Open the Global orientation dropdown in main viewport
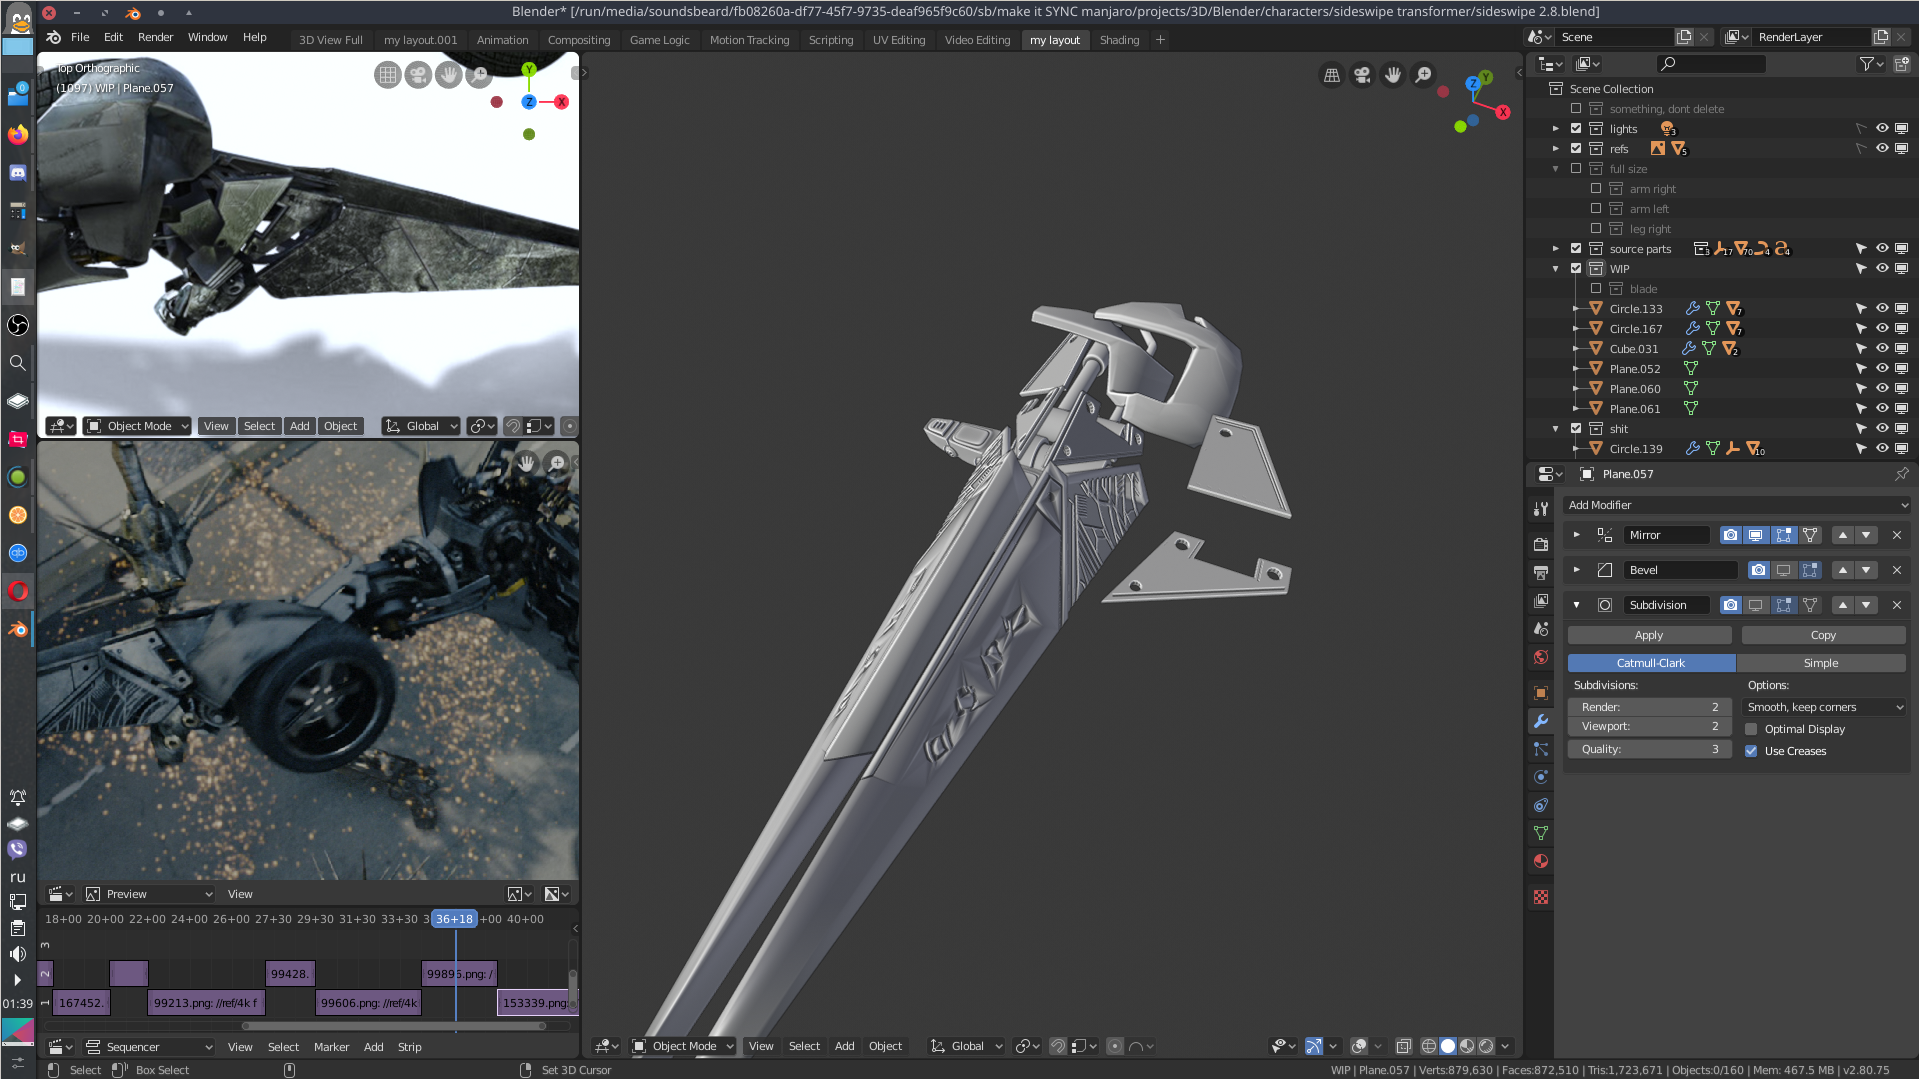Screen dimensions: 1919x1079 [x=967, y=1046]
